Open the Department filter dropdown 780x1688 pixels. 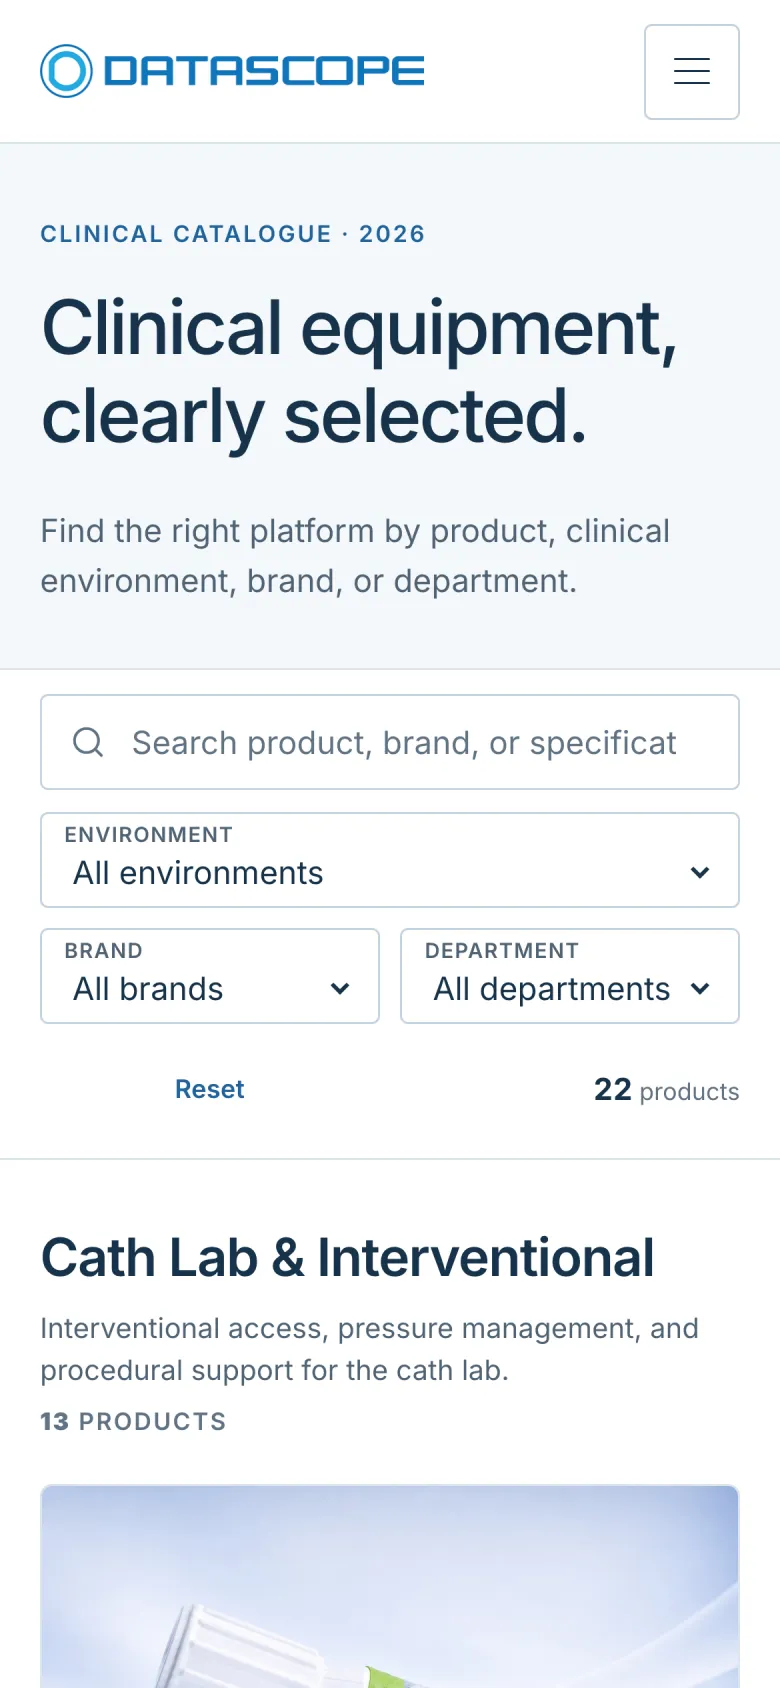[x=570, y=976]
